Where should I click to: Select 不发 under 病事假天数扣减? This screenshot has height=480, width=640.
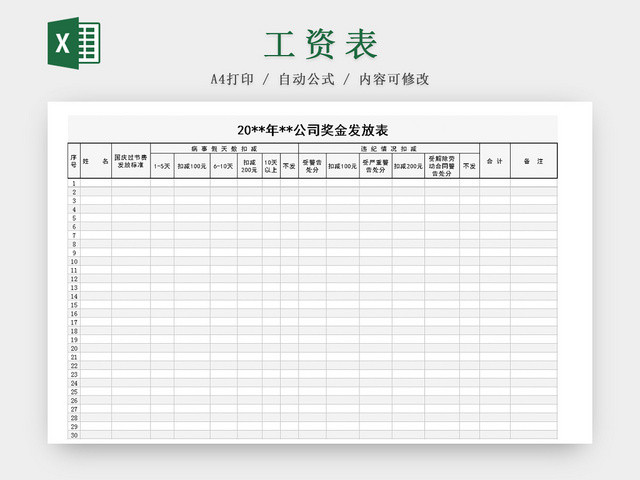(289, 166)
